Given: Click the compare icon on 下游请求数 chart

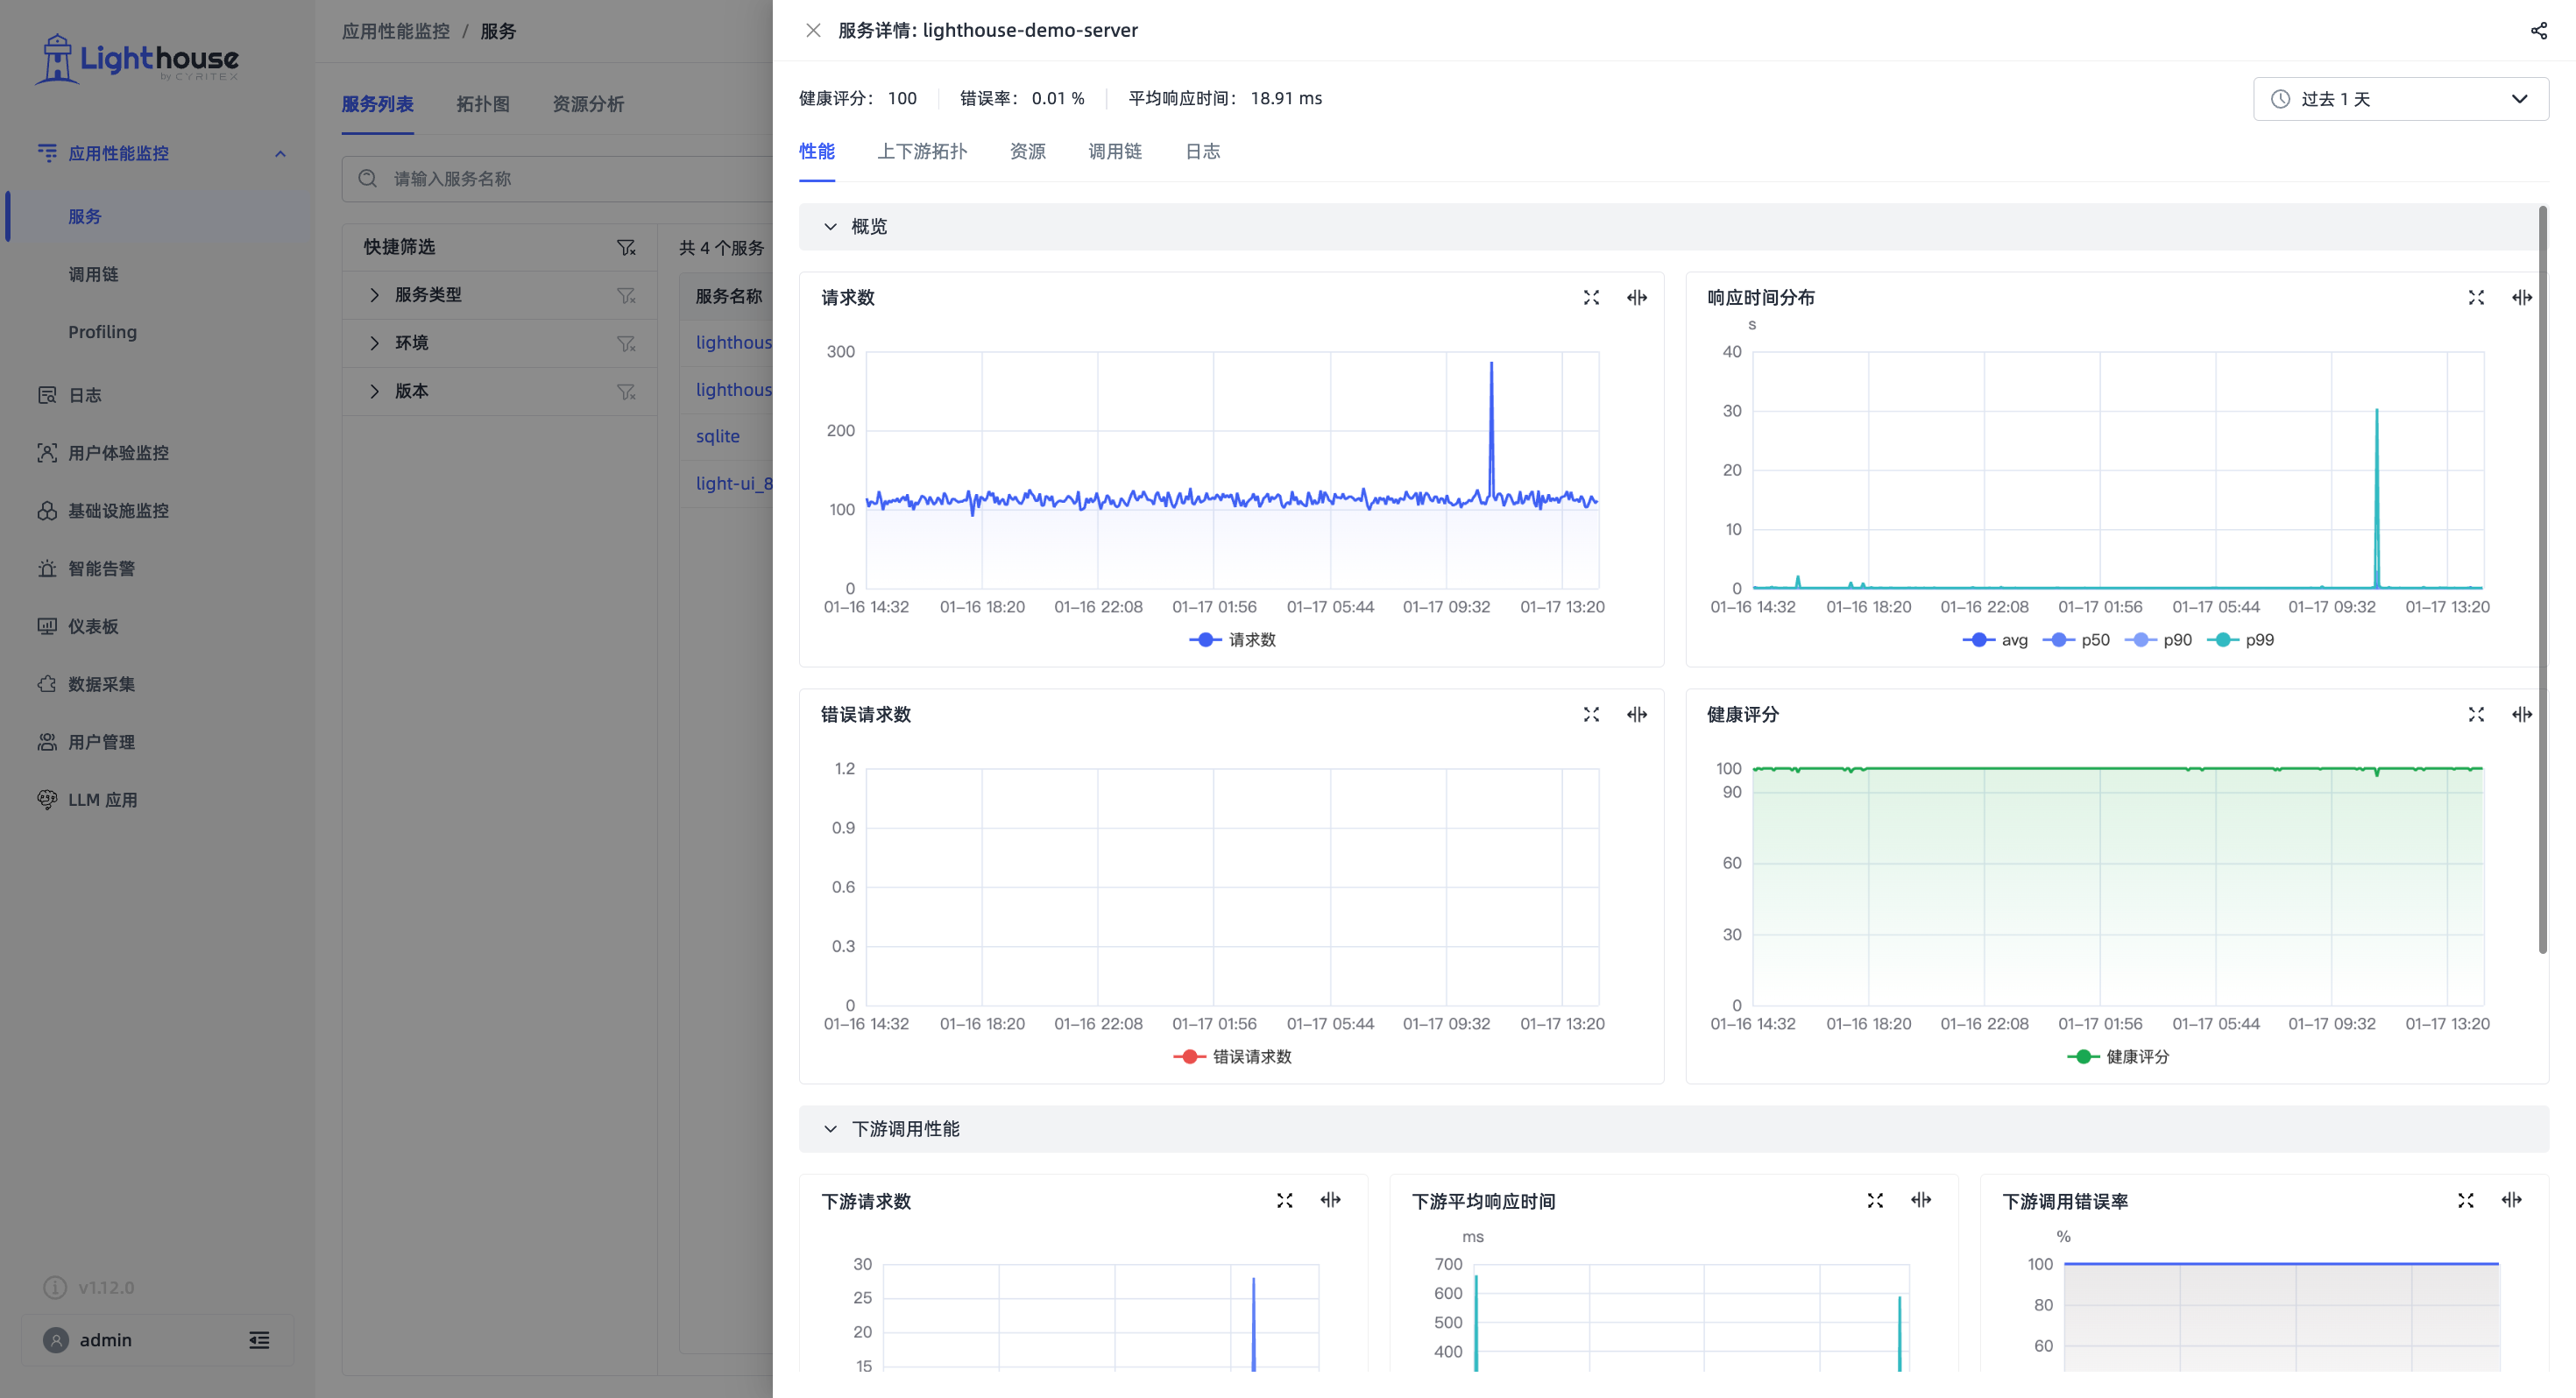Looking at the screenshot, I should pos(1330,1200).
